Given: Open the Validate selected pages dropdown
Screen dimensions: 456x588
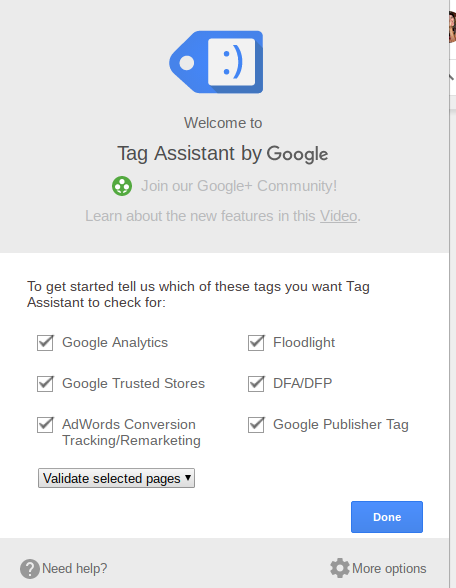Looking at the screenshot, I should pos(116,478).
